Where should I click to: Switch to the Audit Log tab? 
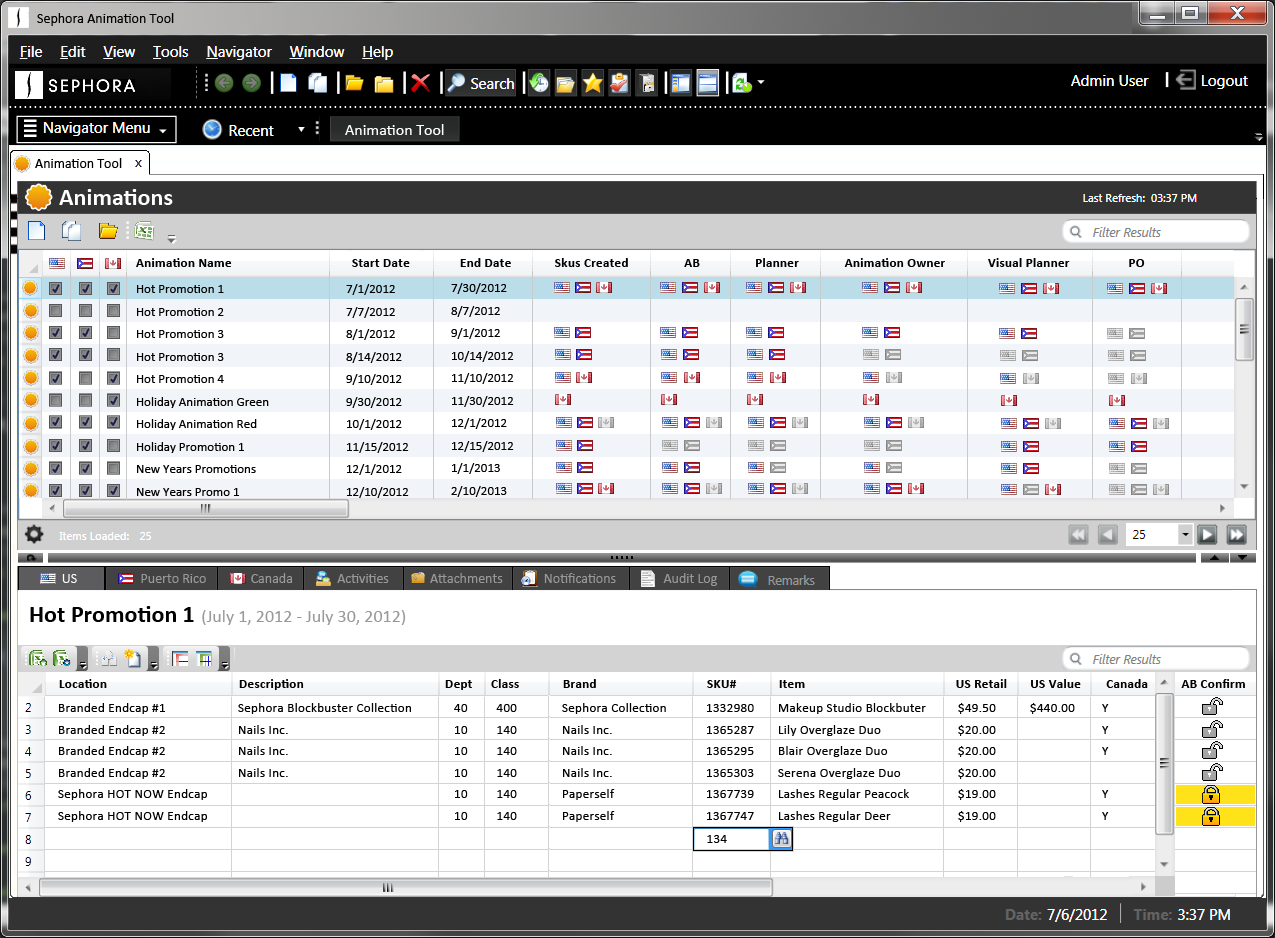[678, 578]
